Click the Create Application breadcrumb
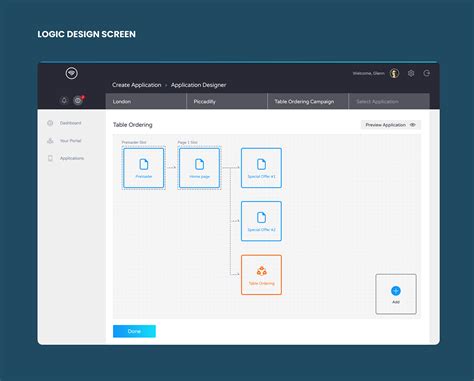 [x=137, y=85]
